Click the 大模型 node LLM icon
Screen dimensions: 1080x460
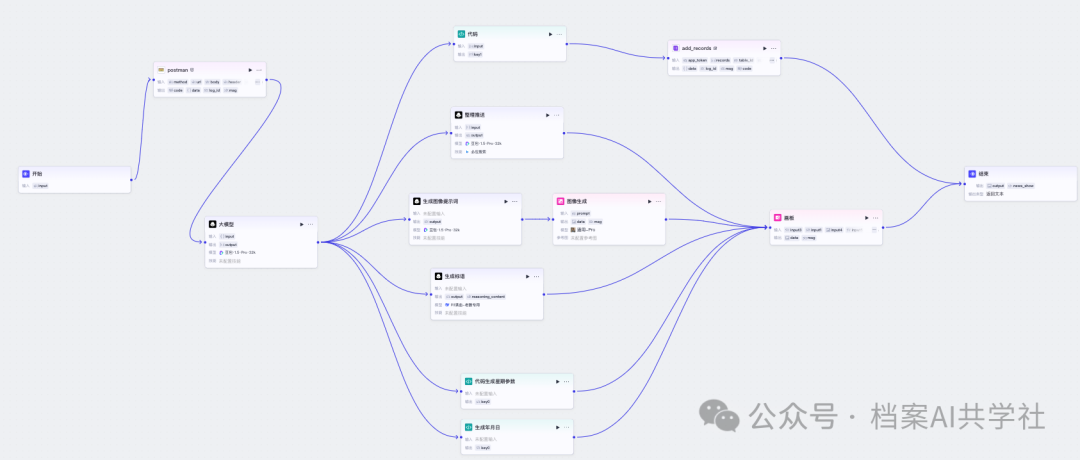(x=212, y=224)
